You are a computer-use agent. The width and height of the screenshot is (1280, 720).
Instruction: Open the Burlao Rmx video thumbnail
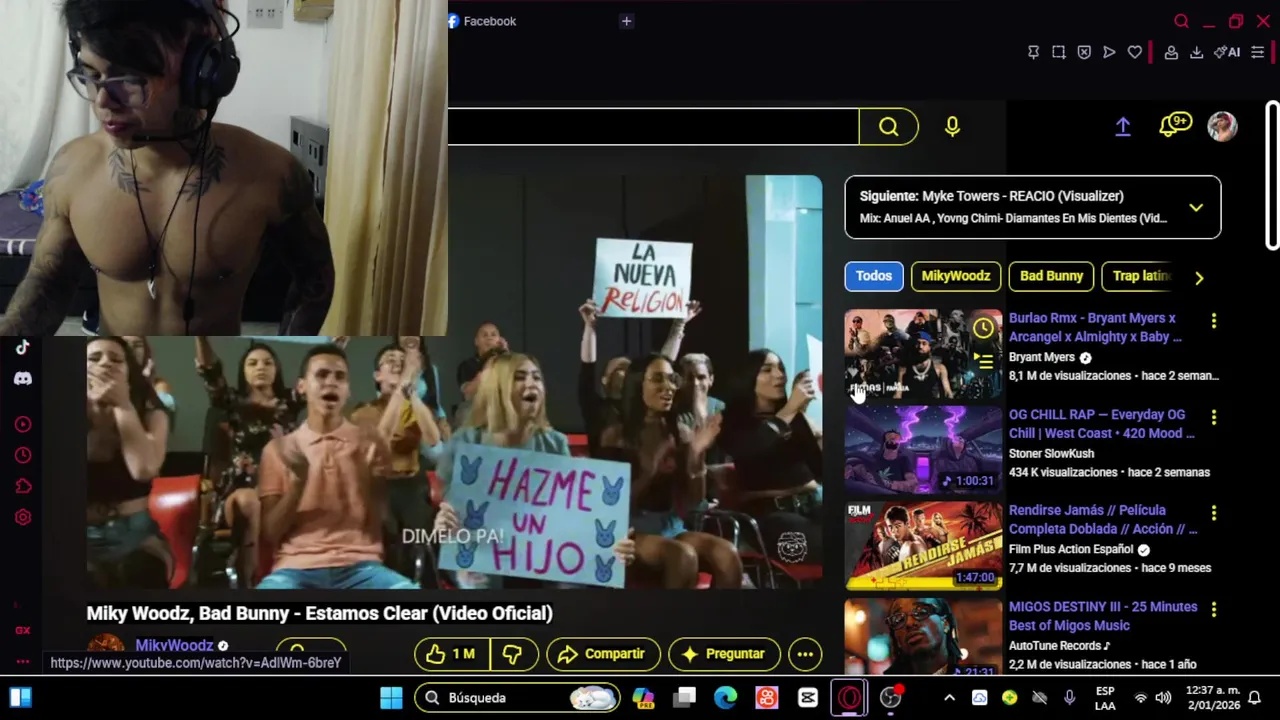(923, 355)
